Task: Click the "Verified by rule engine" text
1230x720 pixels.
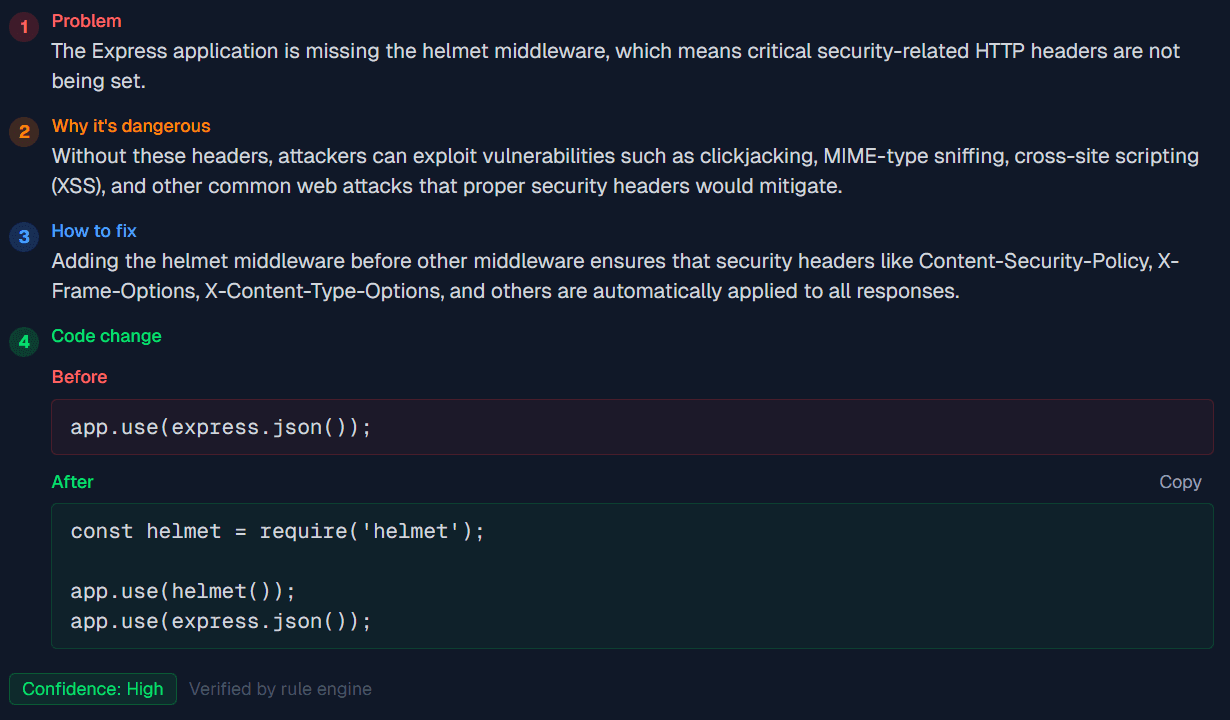Action: [280, 689]
